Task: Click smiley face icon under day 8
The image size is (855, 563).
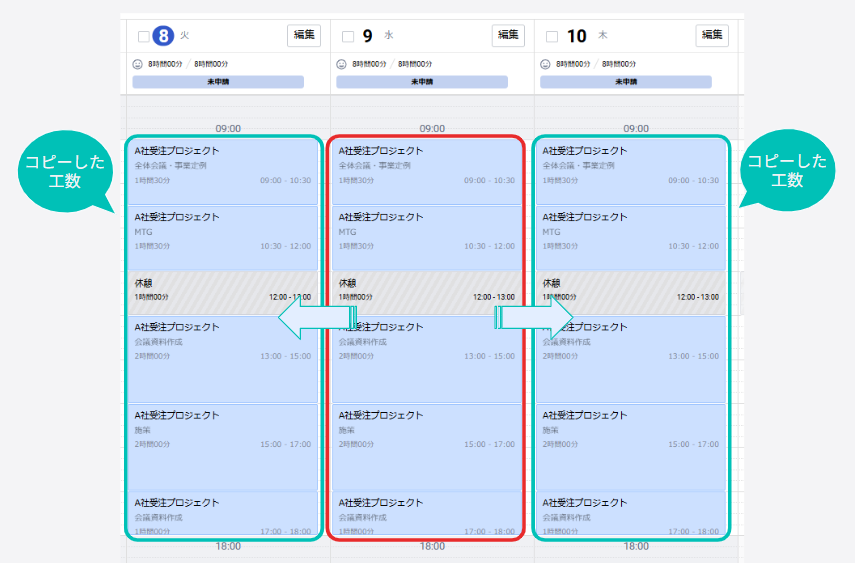Action: pos(137,64)
